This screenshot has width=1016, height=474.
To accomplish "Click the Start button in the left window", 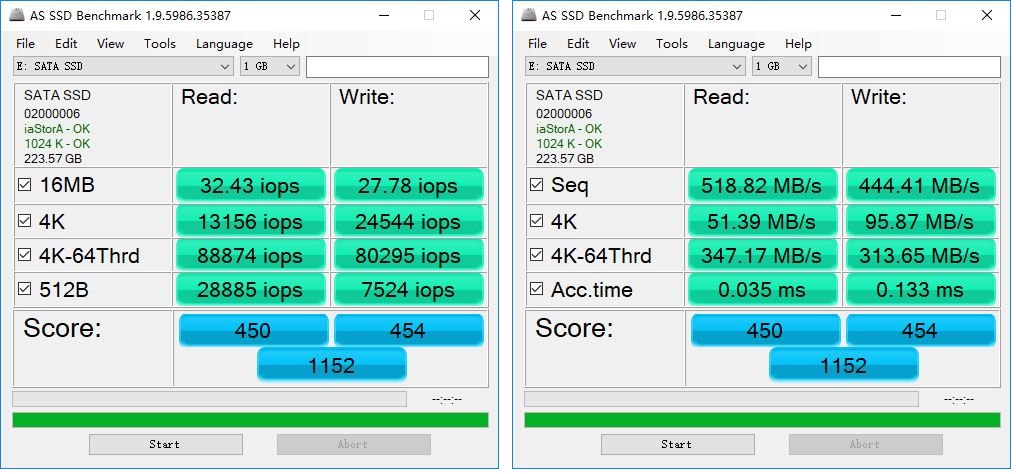I will point(166,444).
